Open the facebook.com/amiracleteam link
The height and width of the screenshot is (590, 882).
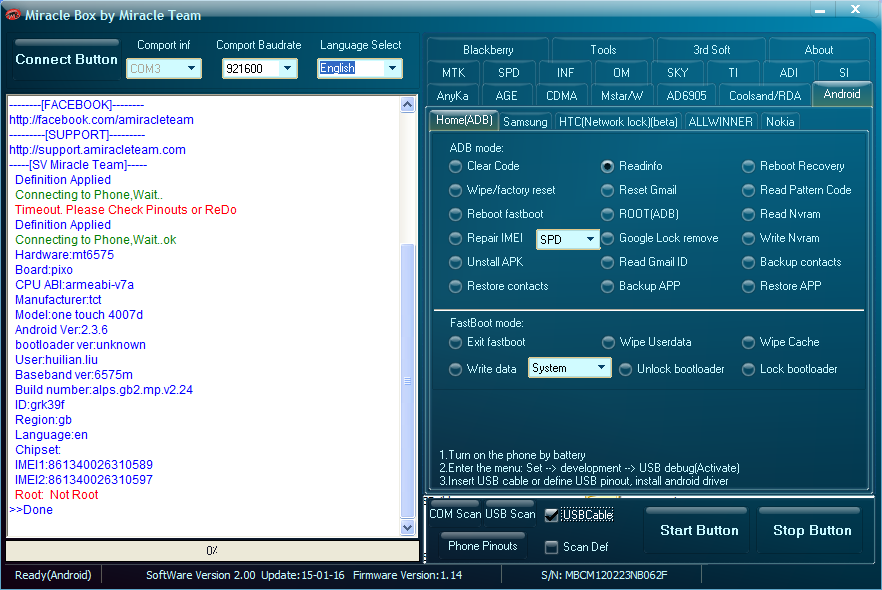pyautogui.click(x=101, y=120)
